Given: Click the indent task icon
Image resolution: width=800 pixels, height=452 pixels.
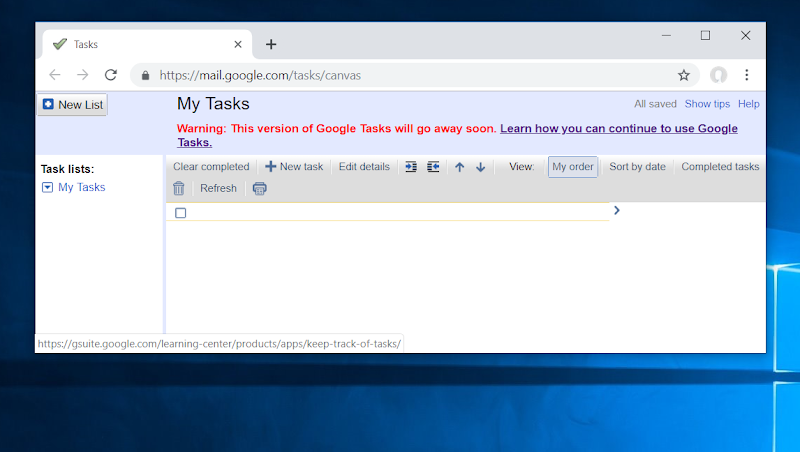Looking at the screenshot, I should point(411,167).
